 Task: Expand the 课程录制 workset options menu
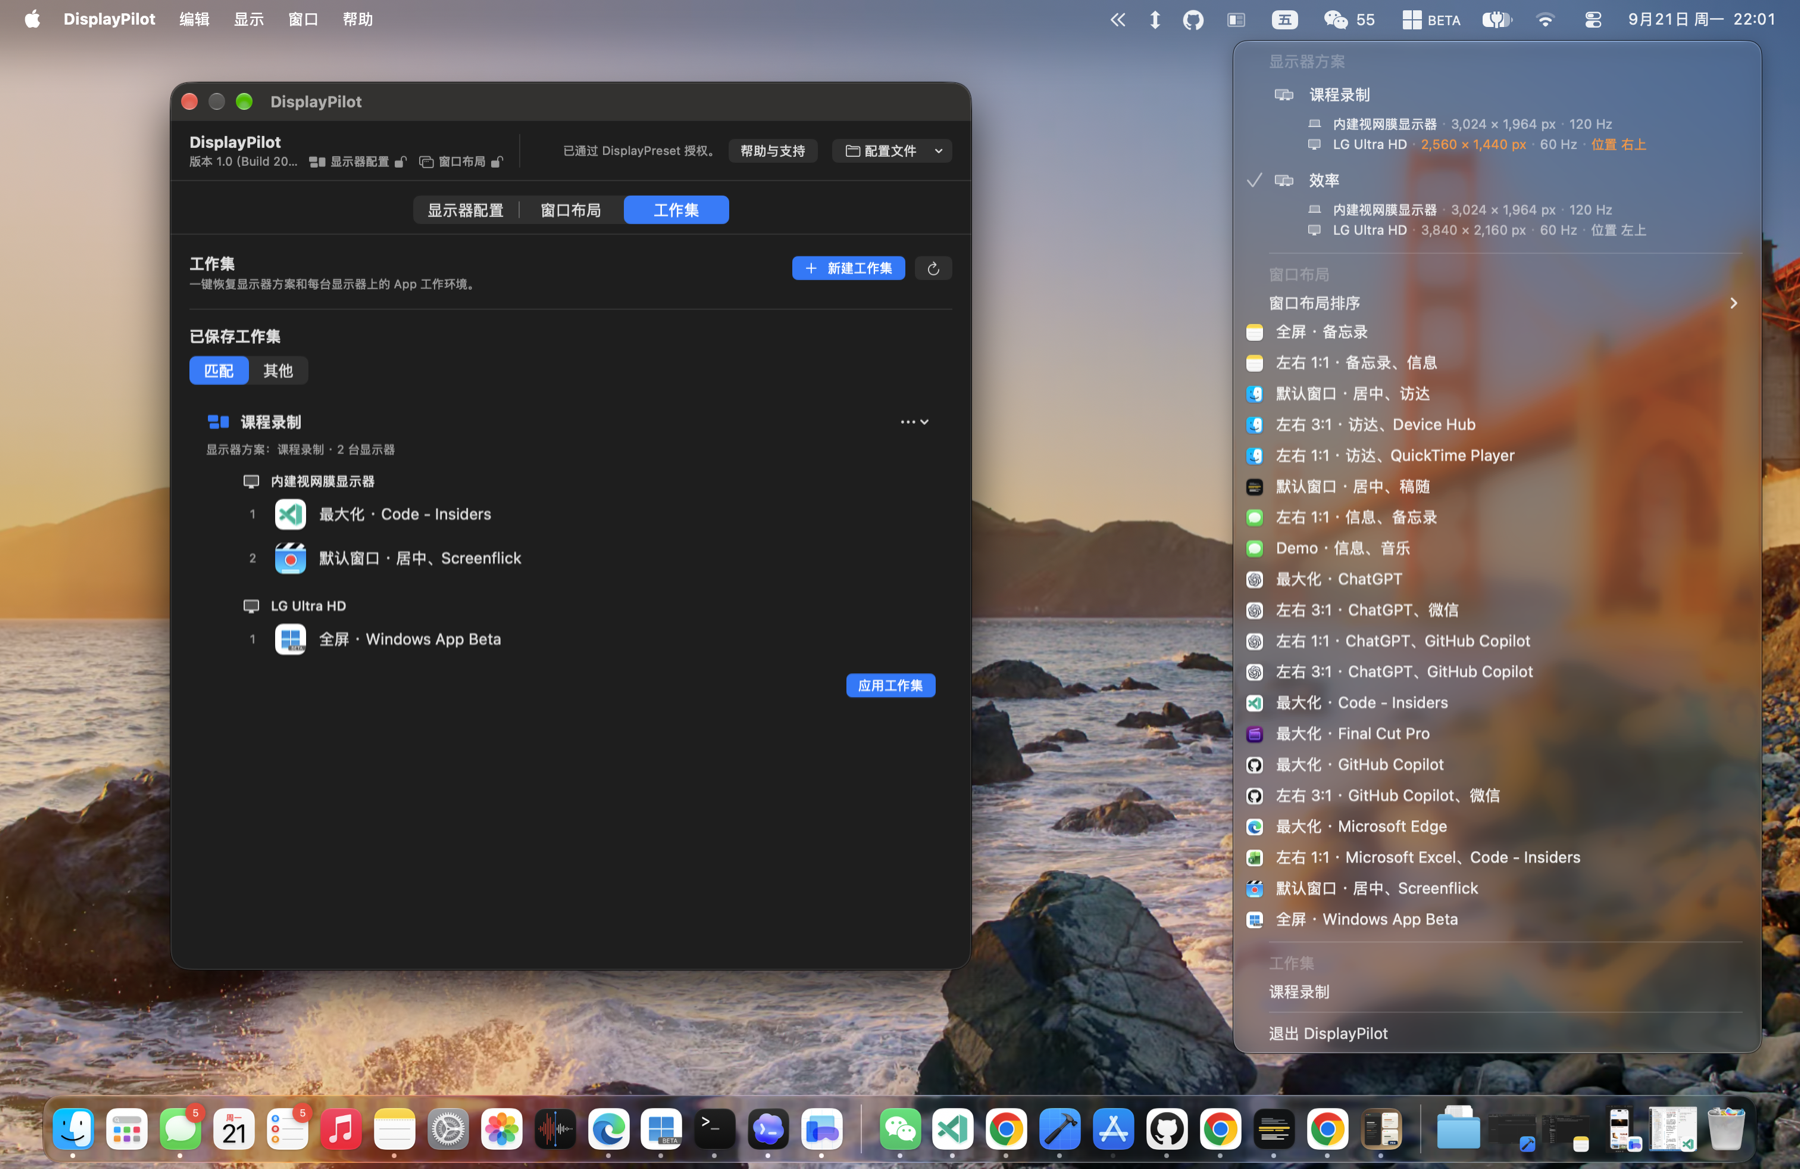click(x=915, y=422)
